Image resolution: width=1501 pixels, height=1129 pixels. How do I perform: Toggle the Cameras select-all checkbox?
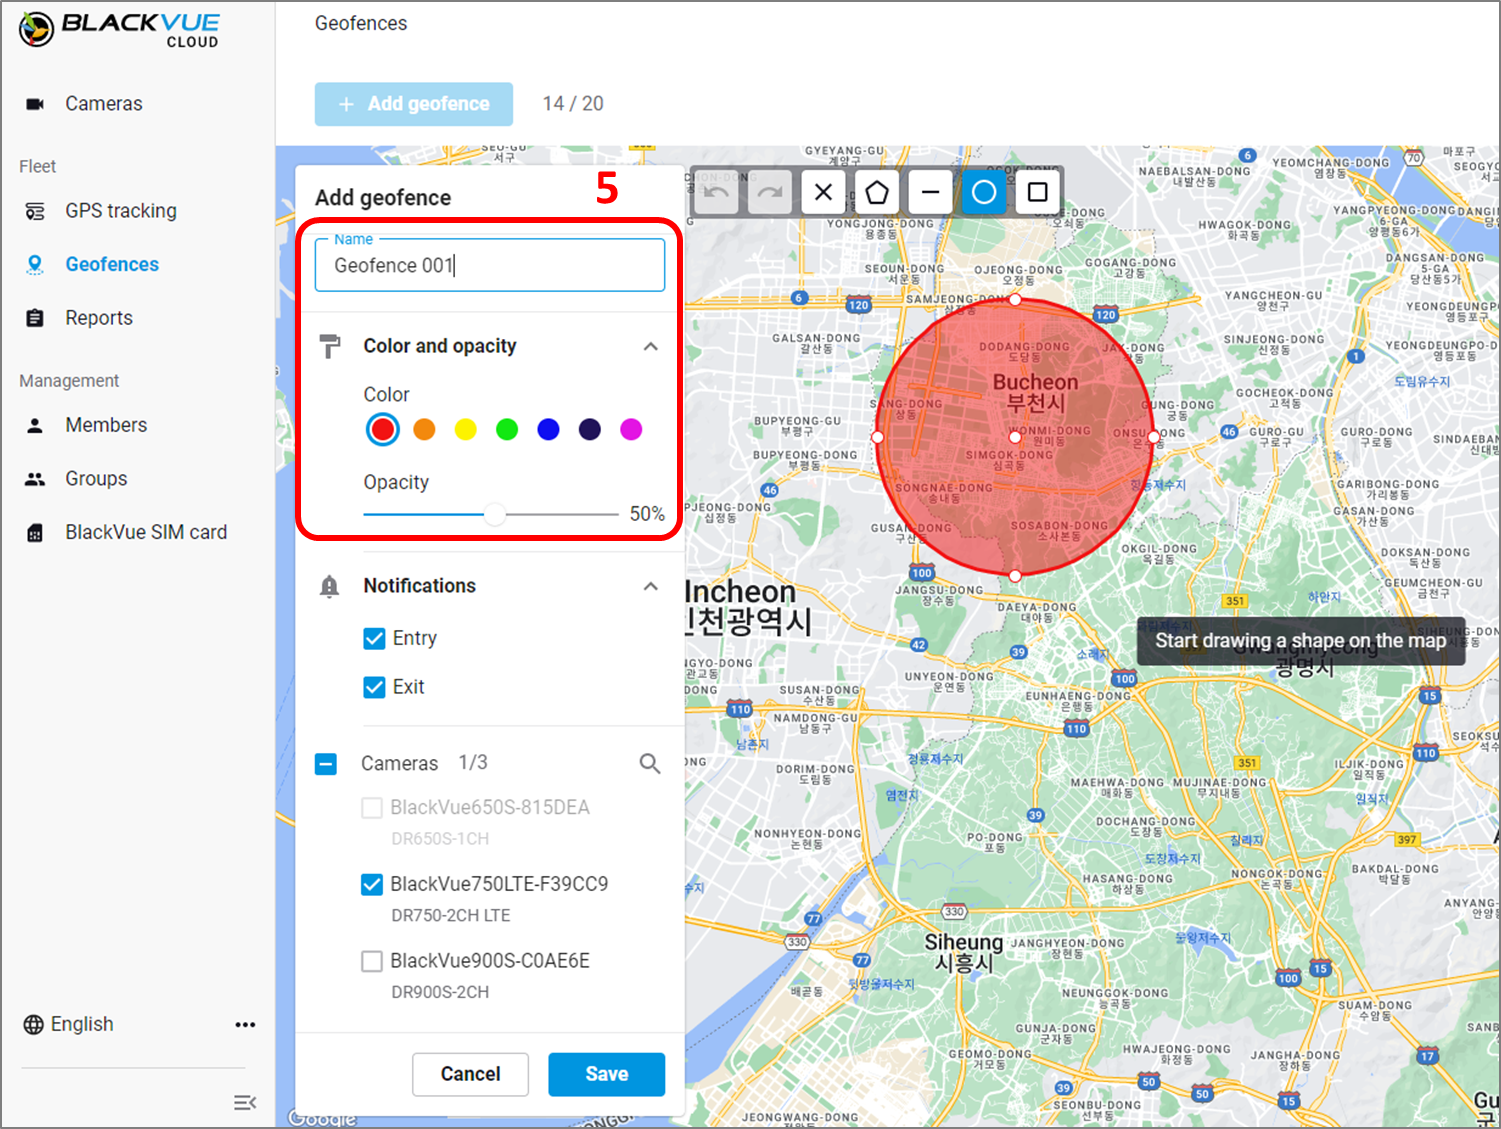[326, 764]
